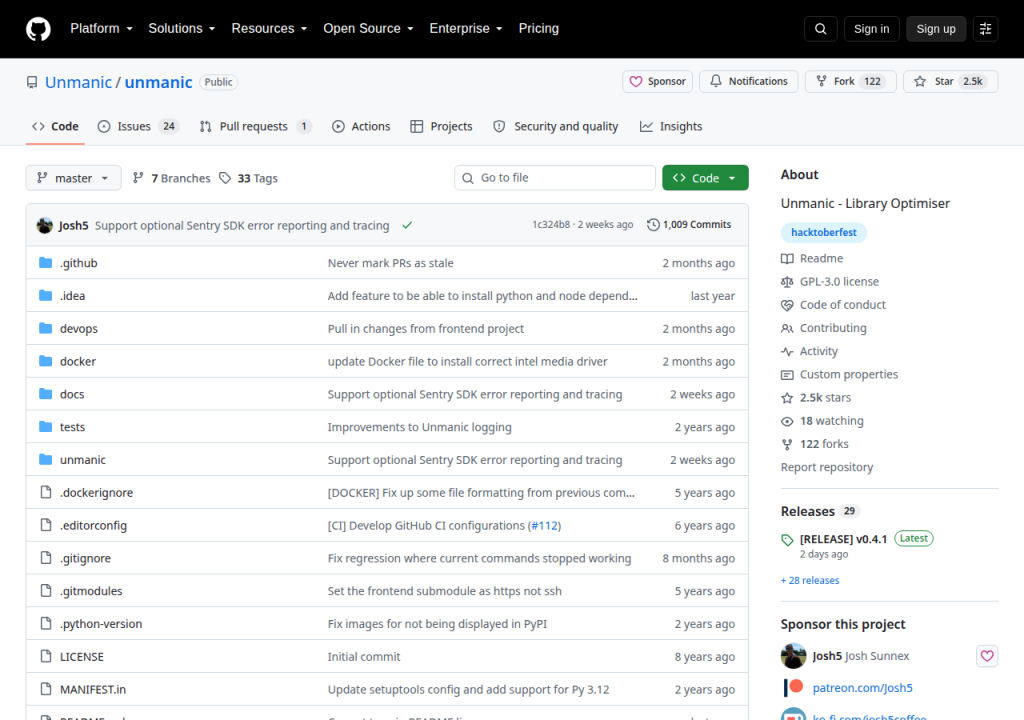This screenshot has height=720, width=1024.
Task: Open the unmanic folder
Action: point(82,460)
